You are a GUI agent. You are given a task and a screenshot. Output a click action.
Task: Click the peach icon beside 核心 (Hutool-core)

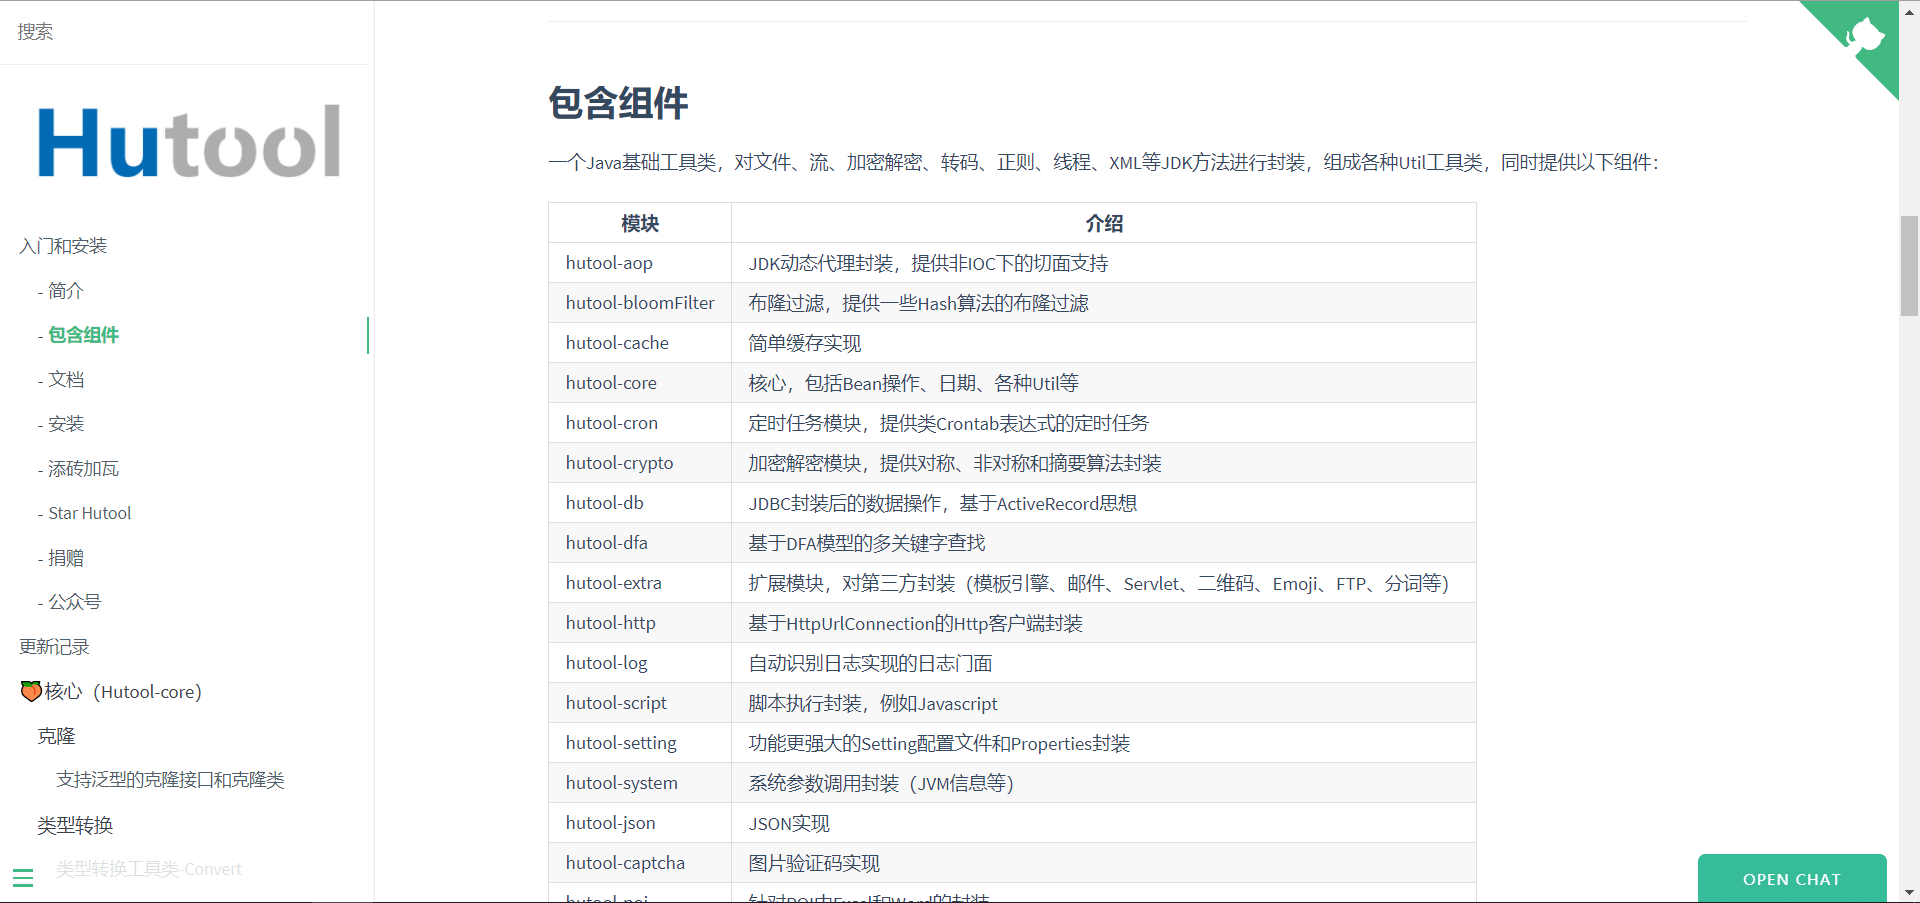[29, 691]
